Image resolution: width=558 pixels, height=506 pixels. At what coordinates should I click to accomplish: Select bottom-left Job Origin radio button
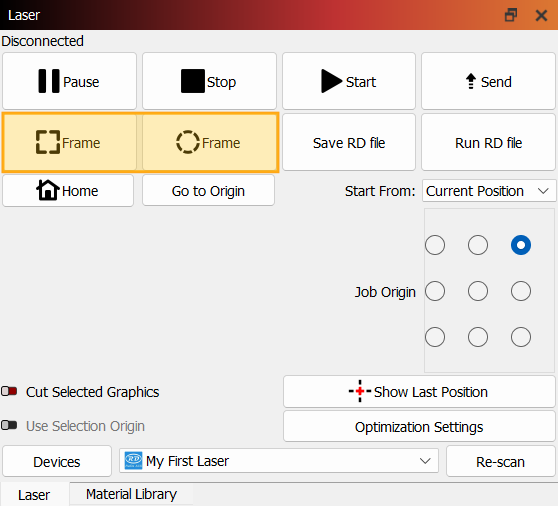pos(435,337)
